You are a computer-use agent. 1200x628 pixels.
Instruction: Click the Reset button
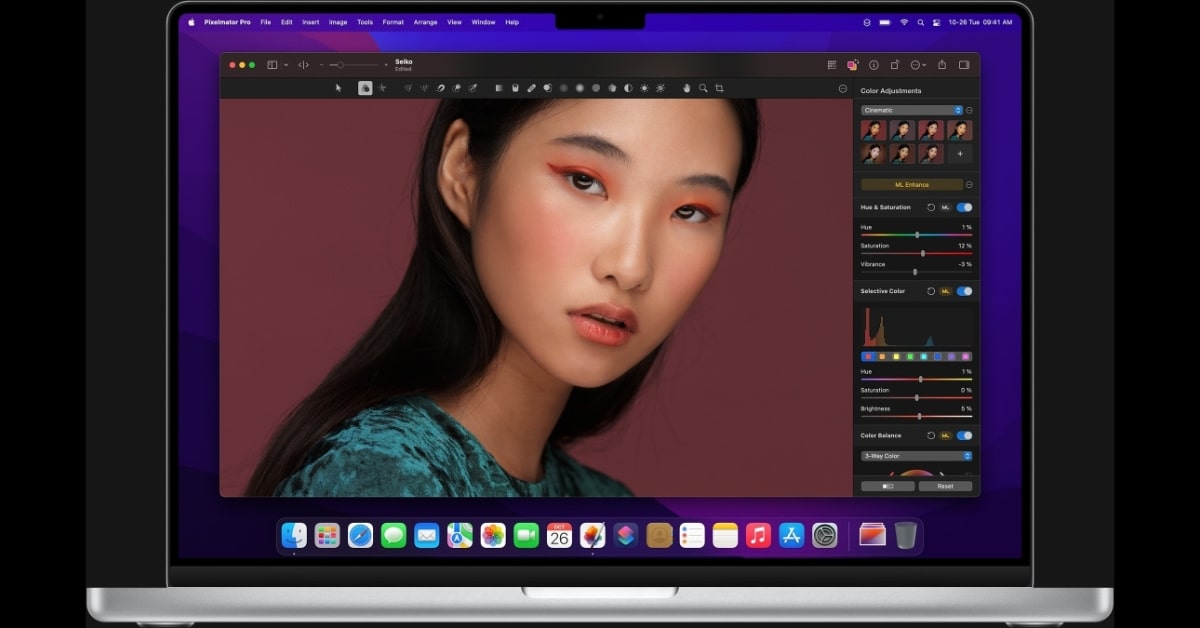(x=945, y=486)
